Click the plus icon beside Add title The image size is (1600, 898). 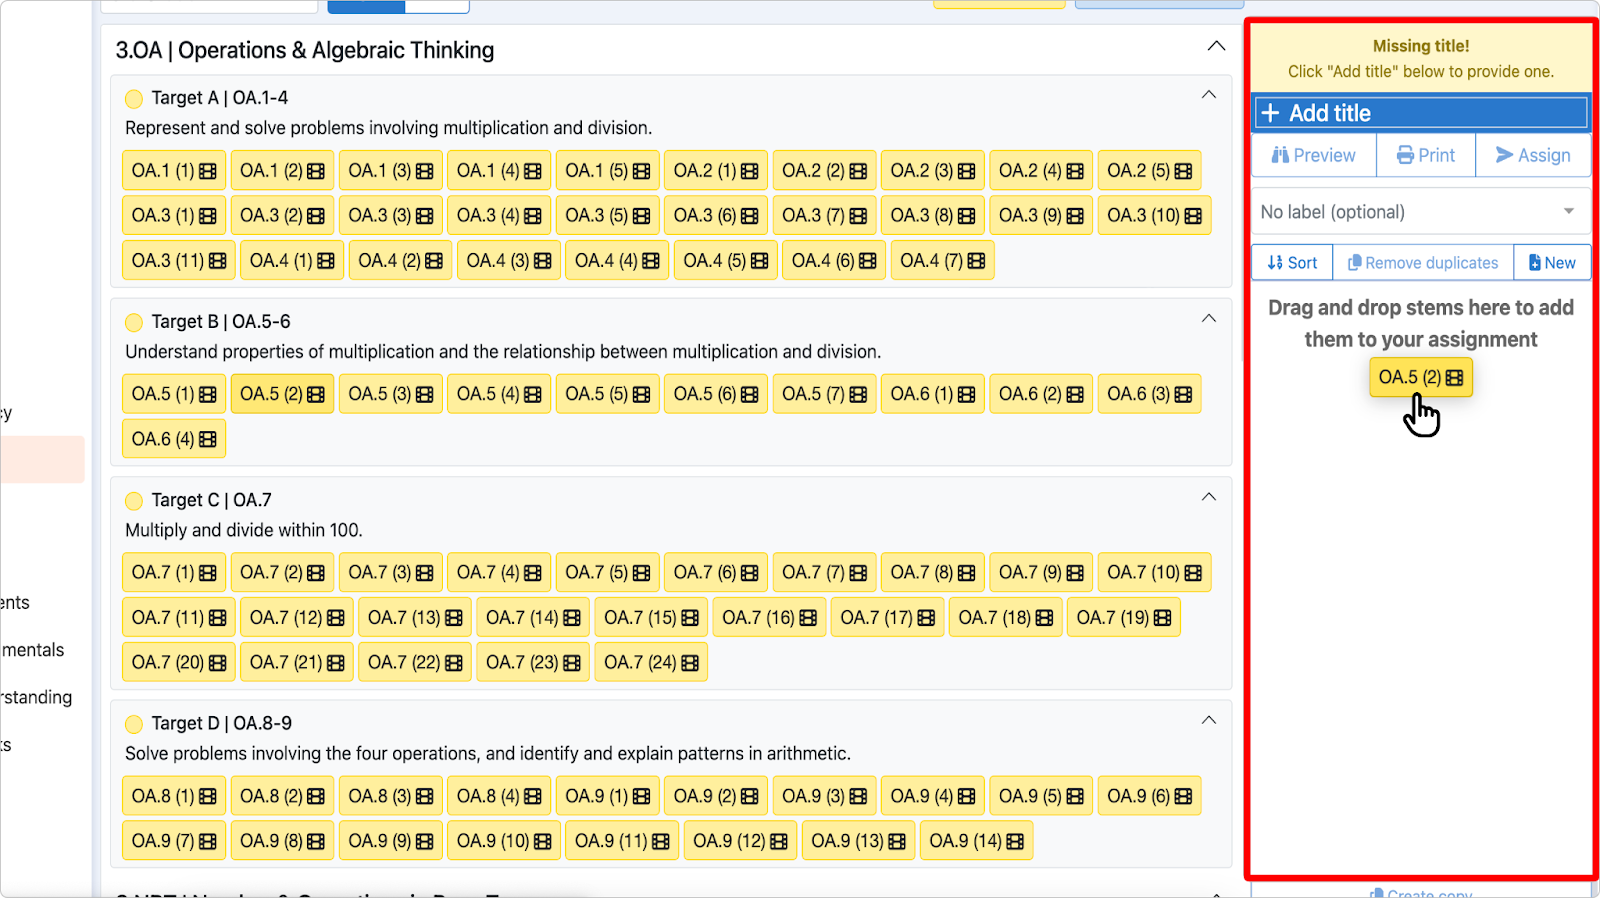click(x=1270, y=113)
